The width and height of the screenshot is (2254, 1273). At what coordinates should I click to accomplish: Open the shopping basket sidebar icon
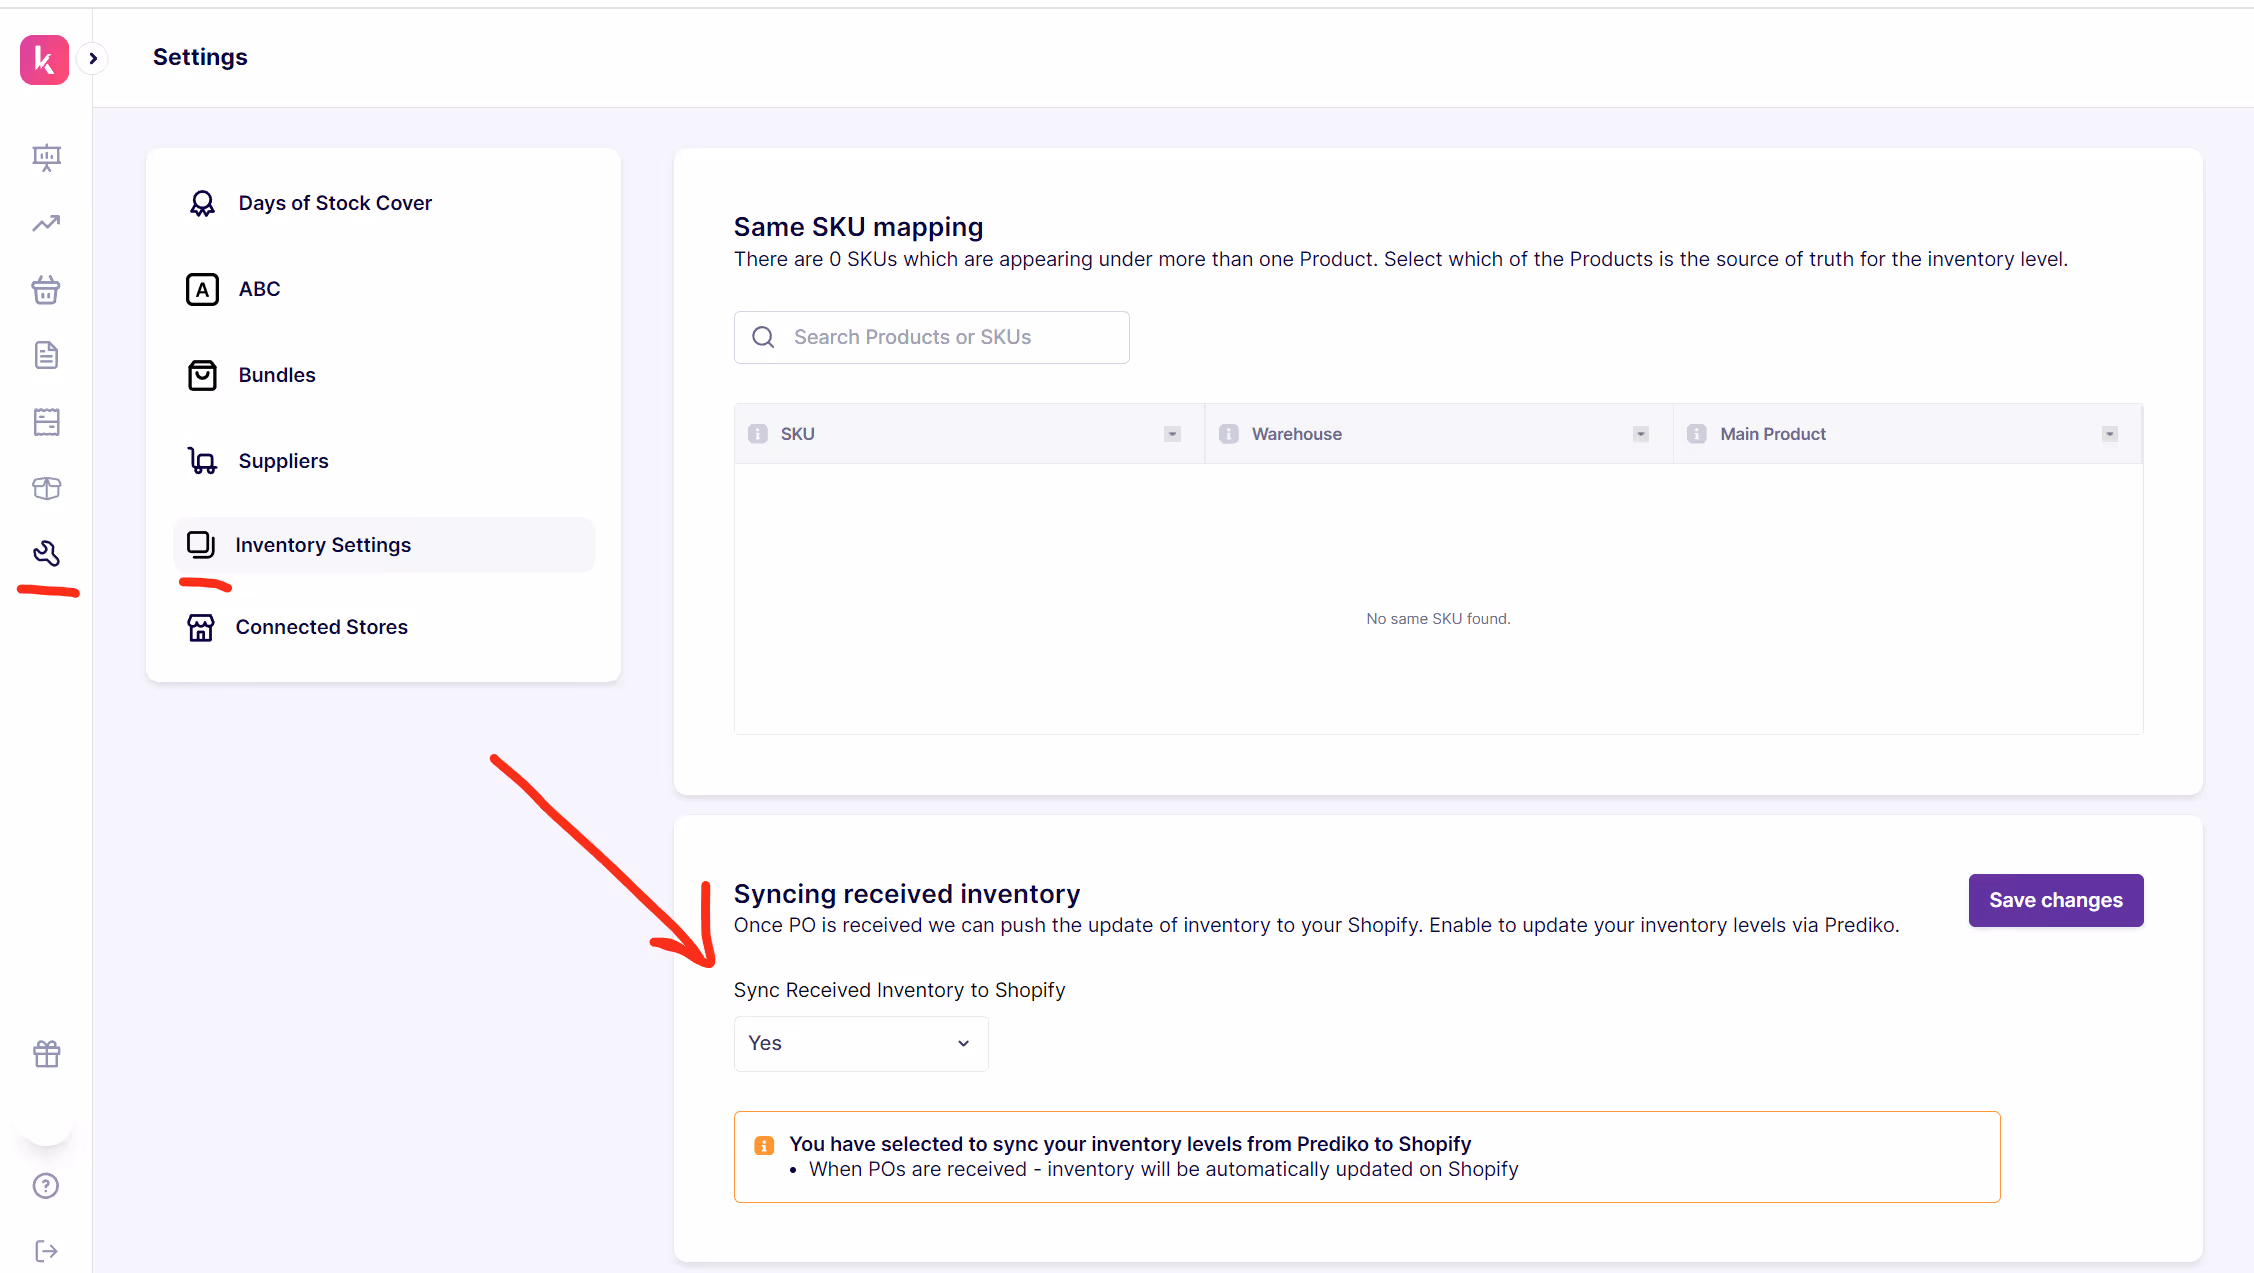(x=46, y=290)
